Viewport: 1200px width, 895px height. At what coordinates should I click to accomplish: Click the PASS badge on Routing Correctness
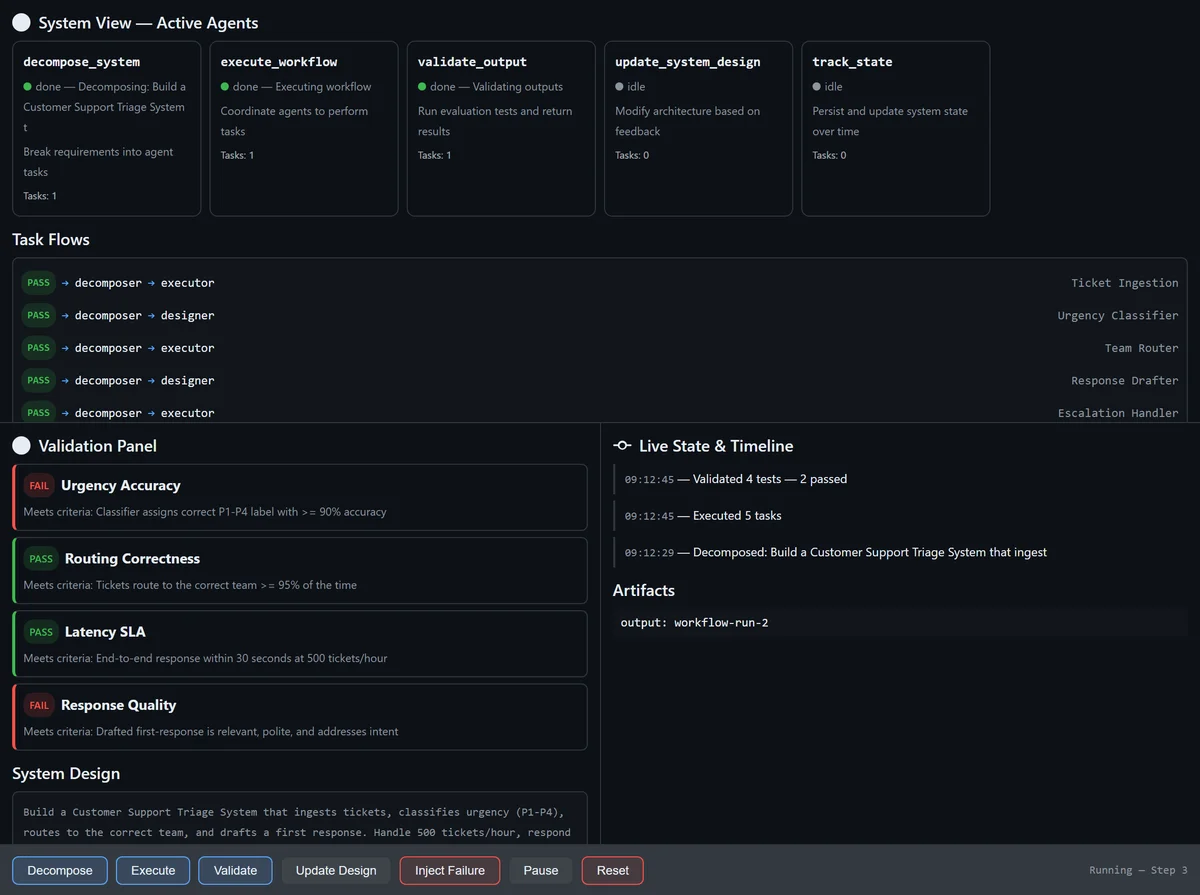coord(41,558)
